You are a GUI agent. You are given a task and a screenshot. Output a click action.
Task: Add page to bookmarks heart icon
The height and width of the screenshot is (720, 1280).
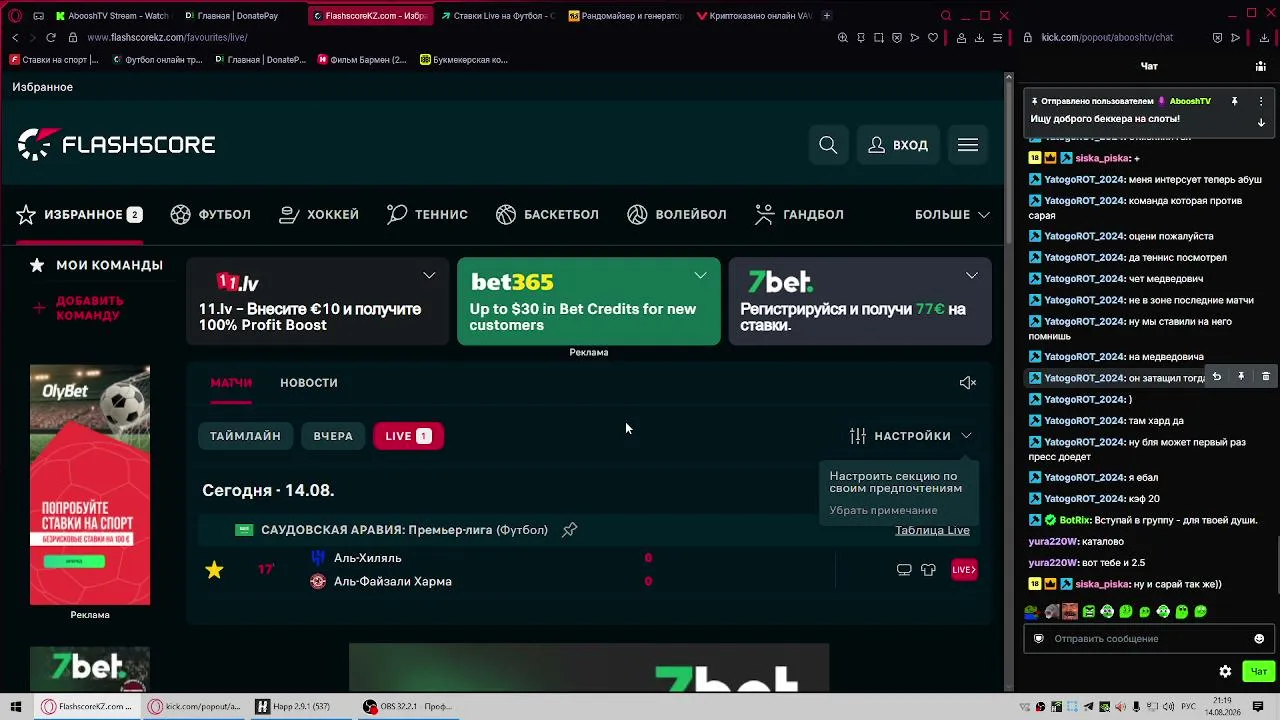coord(933,38)
